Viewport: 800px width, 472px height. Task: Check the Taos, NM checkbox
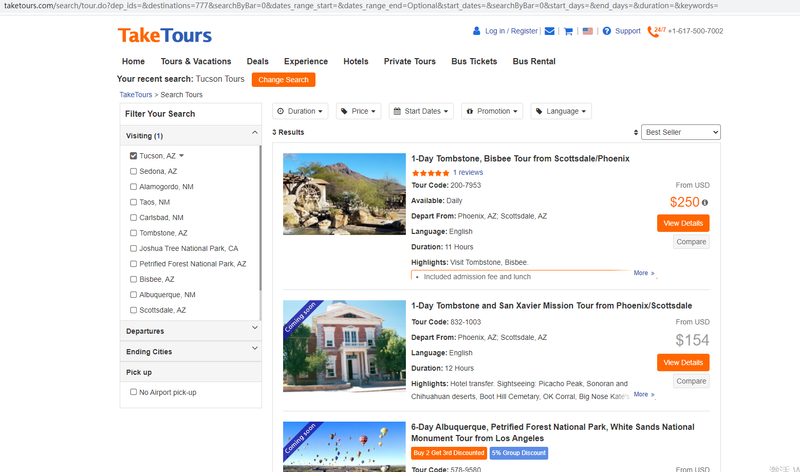click(133, 202)
